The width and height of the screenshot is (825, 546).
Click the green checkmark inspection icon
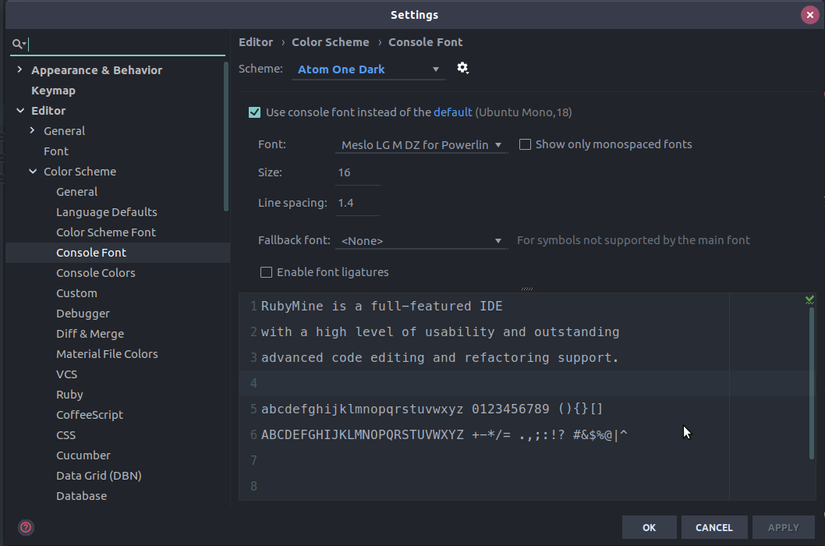[809, 300]
